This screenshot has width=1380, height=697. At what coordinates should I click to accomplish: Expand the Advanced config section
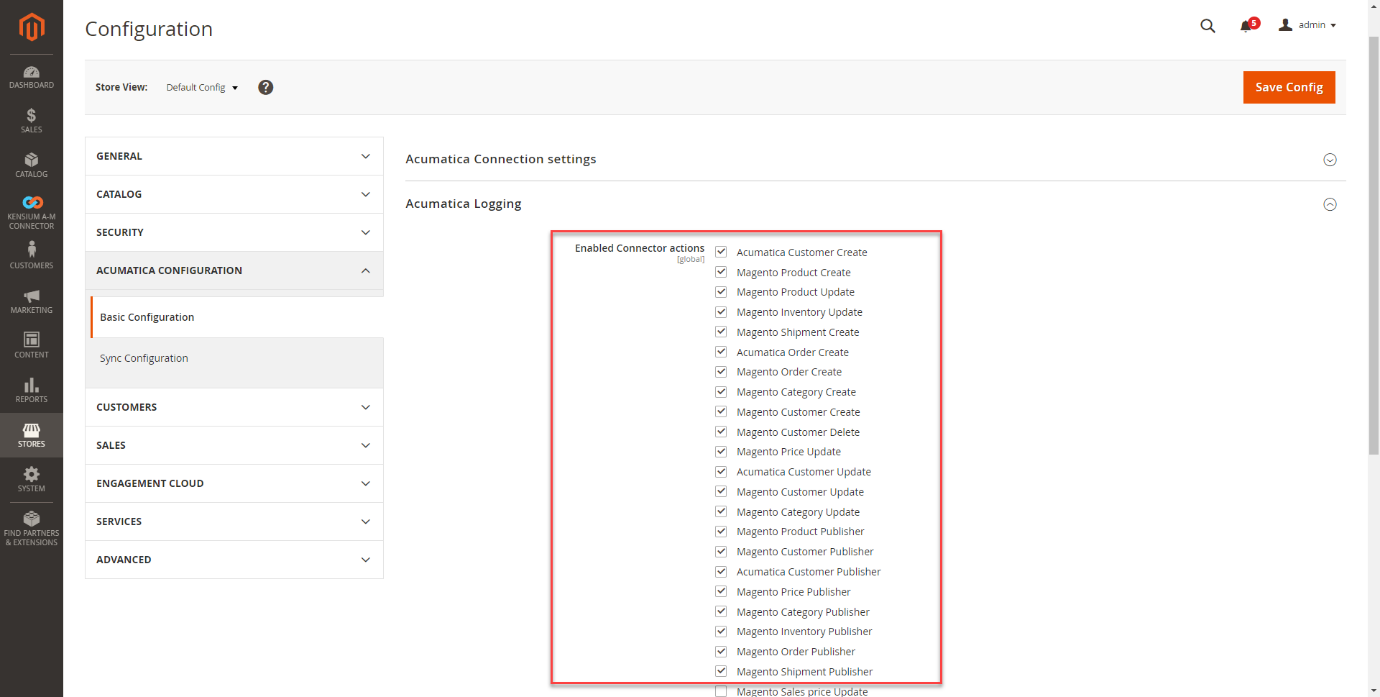tap(234, 559)
